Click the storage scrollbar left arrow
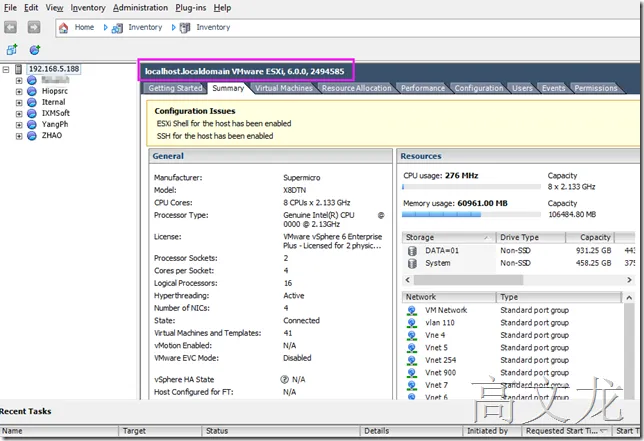644x441 pixels. tap(407, 280)
